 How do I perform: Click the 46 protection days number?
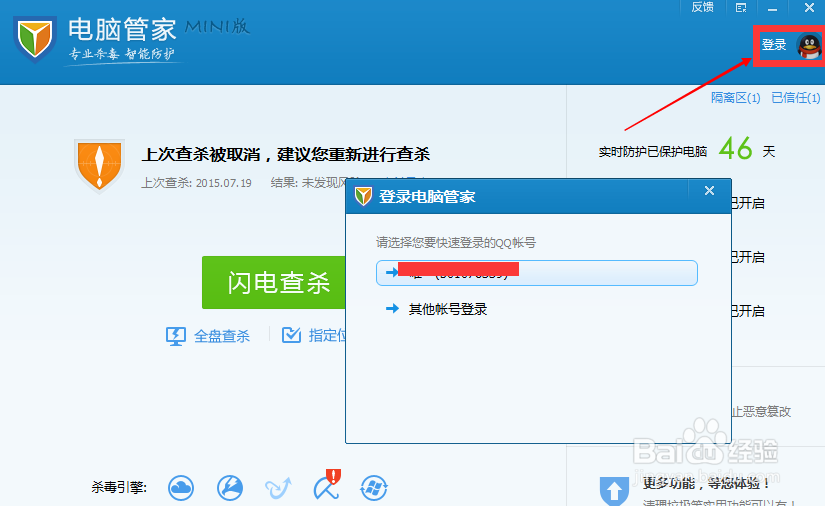tap(736, 149)
